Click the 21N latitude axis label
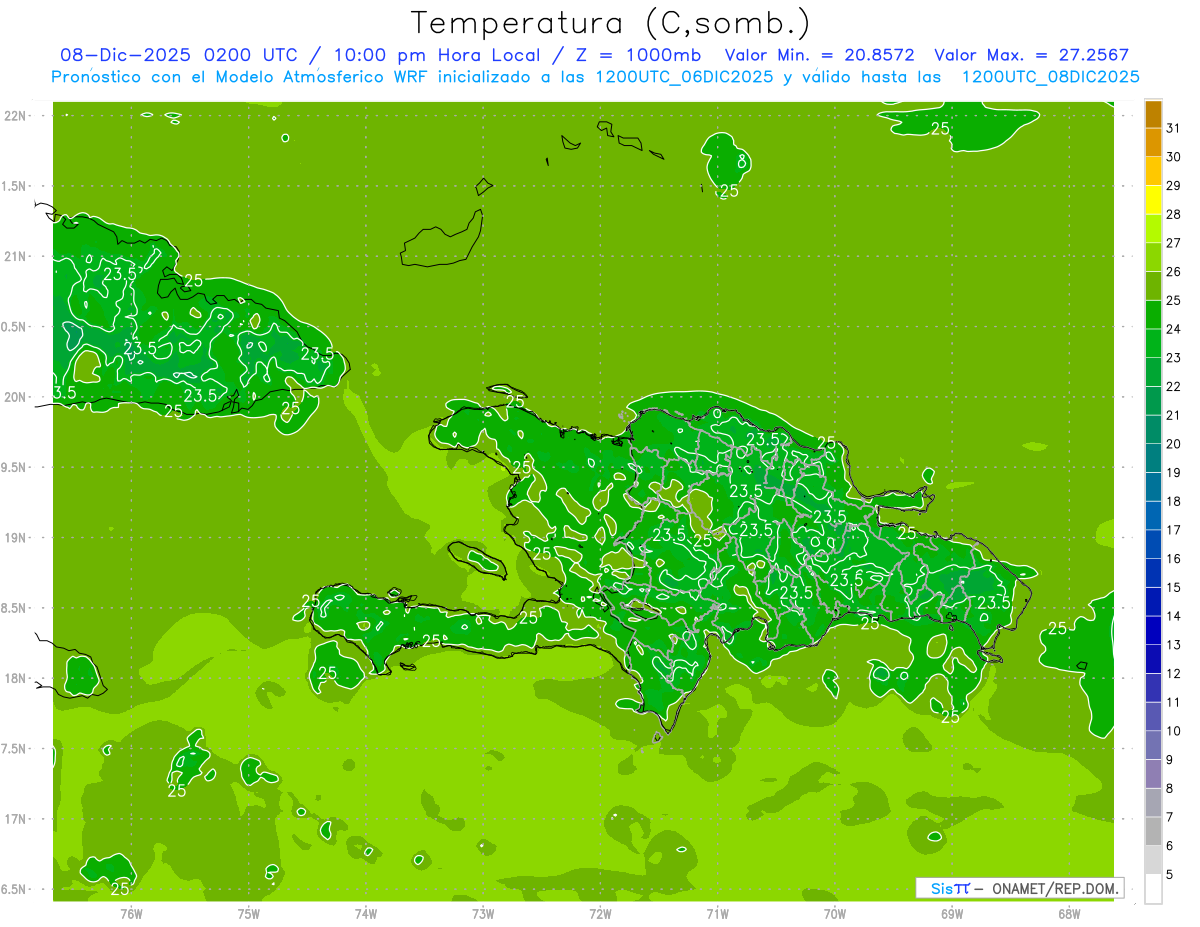The image size is (1200, 927). pyautogui.click(x=17, y=256)
